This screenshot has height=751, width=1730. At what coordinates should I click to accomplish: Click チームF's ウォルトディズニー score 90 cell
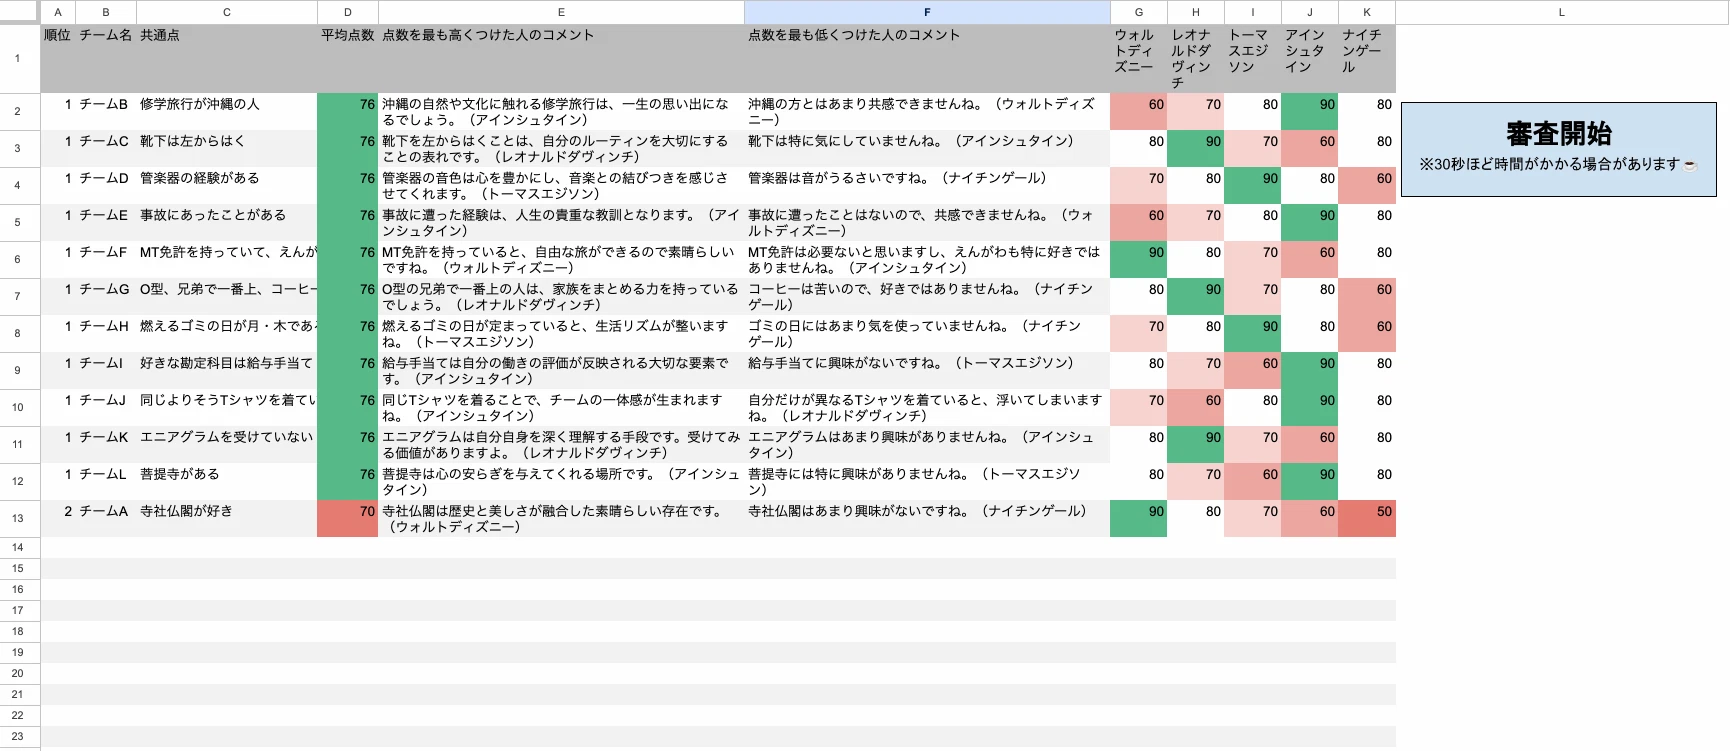pyautogui.click(x=1138, y=259)
